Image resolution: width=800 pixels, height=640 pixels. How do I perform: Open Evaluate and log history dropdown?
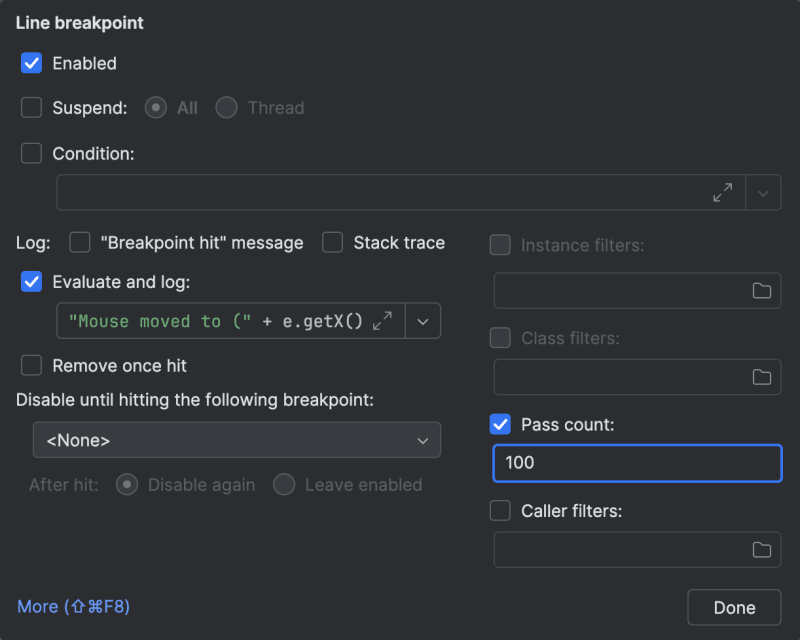tap(422, 321)
